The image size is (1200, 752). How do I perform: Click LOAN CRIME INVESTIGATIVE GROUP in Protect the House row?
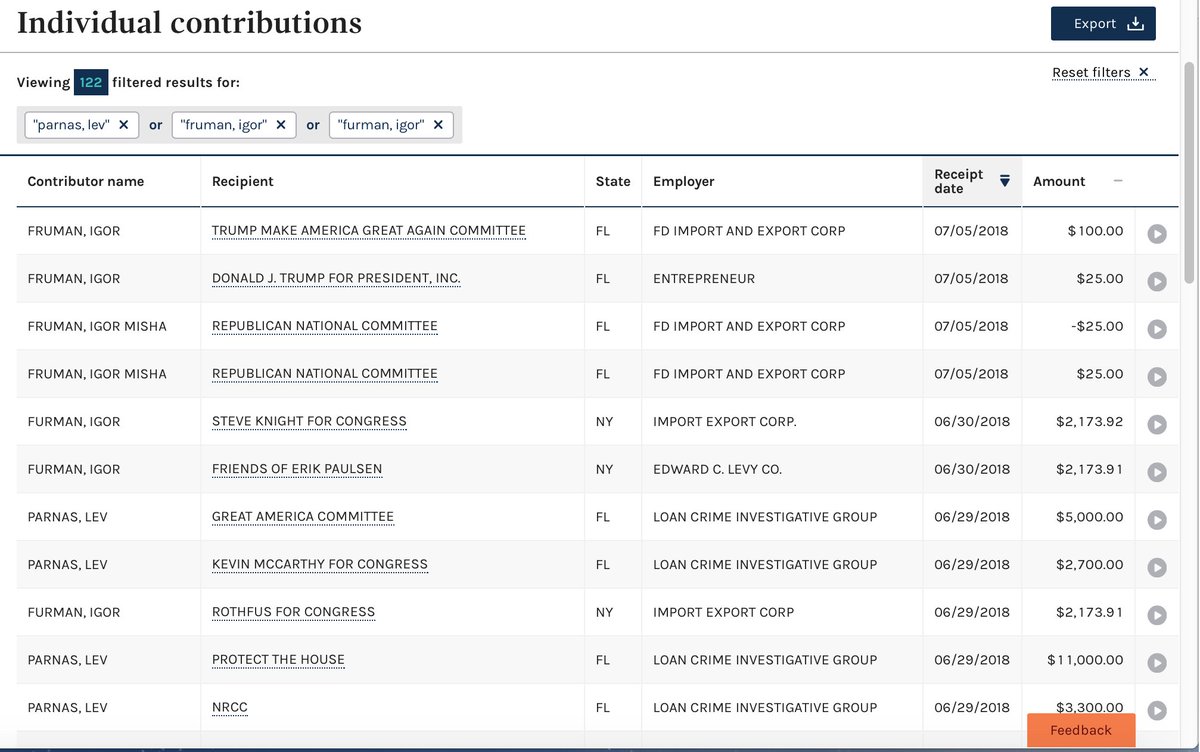pos(765,660)
